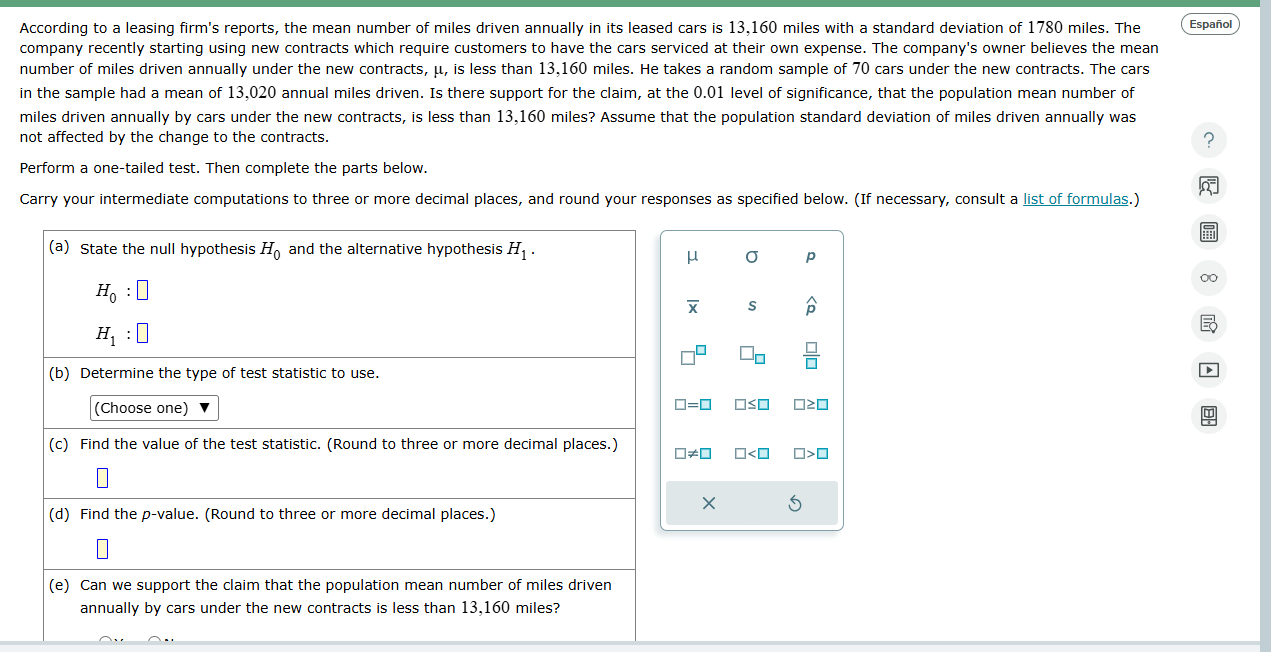Click the test statistic value input box
Viewport: 1271px width, 652px height.
tap(102, 478)
